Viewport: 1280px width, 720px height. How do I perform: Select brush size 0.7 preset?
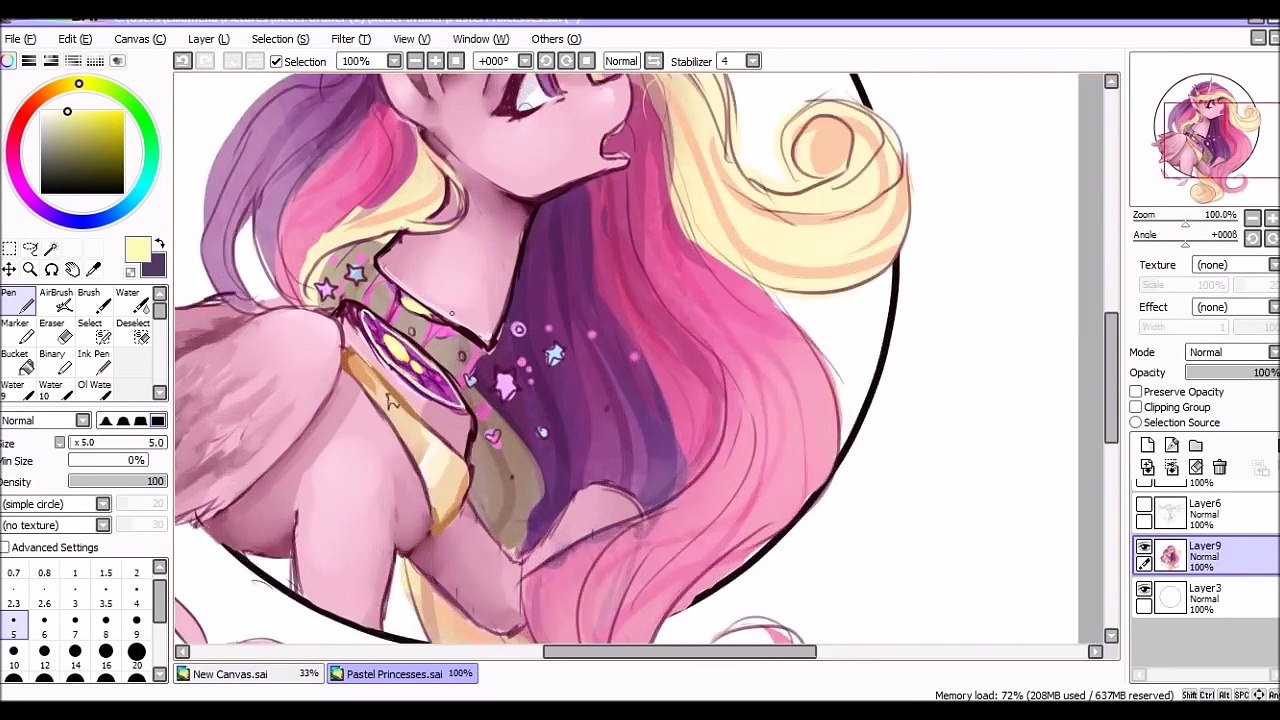(x=14, y=574)
